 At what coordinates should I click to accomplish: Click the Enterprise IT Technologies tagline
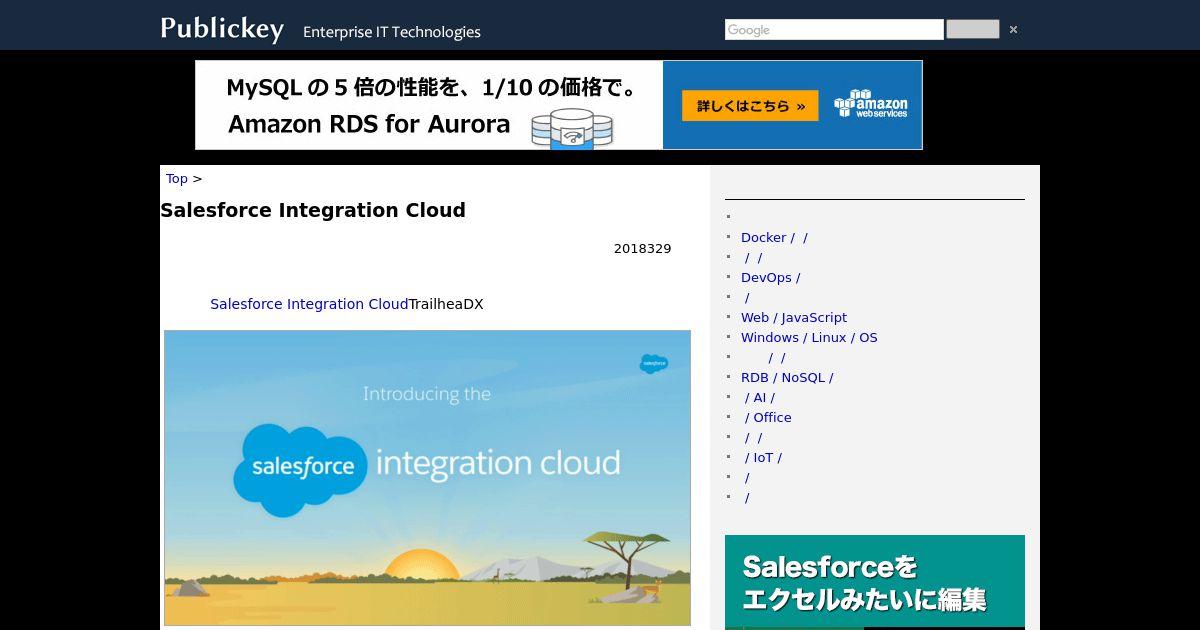392,32
